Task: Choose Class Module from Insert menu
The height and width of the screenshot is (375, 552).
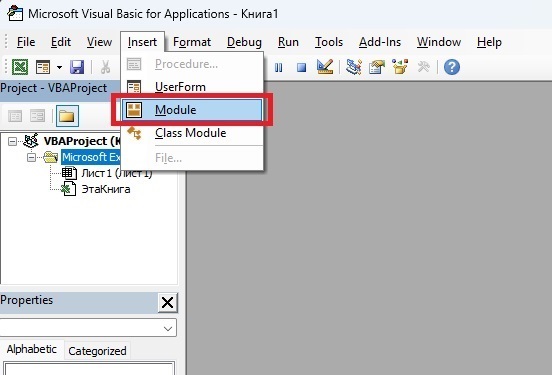Action: tap(192, 133)
